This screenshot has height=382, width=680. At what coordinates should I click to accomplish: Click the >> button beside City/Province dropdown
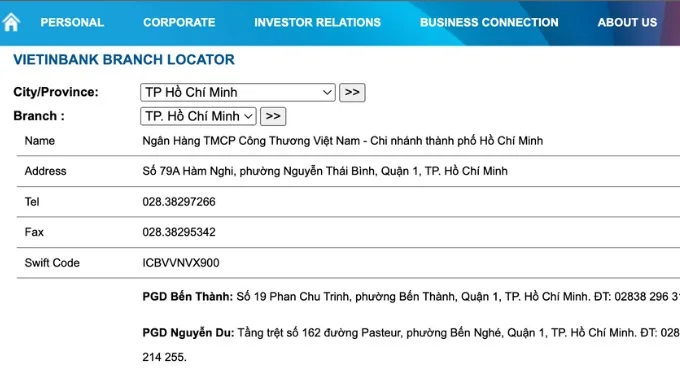(x=352, y=92)
